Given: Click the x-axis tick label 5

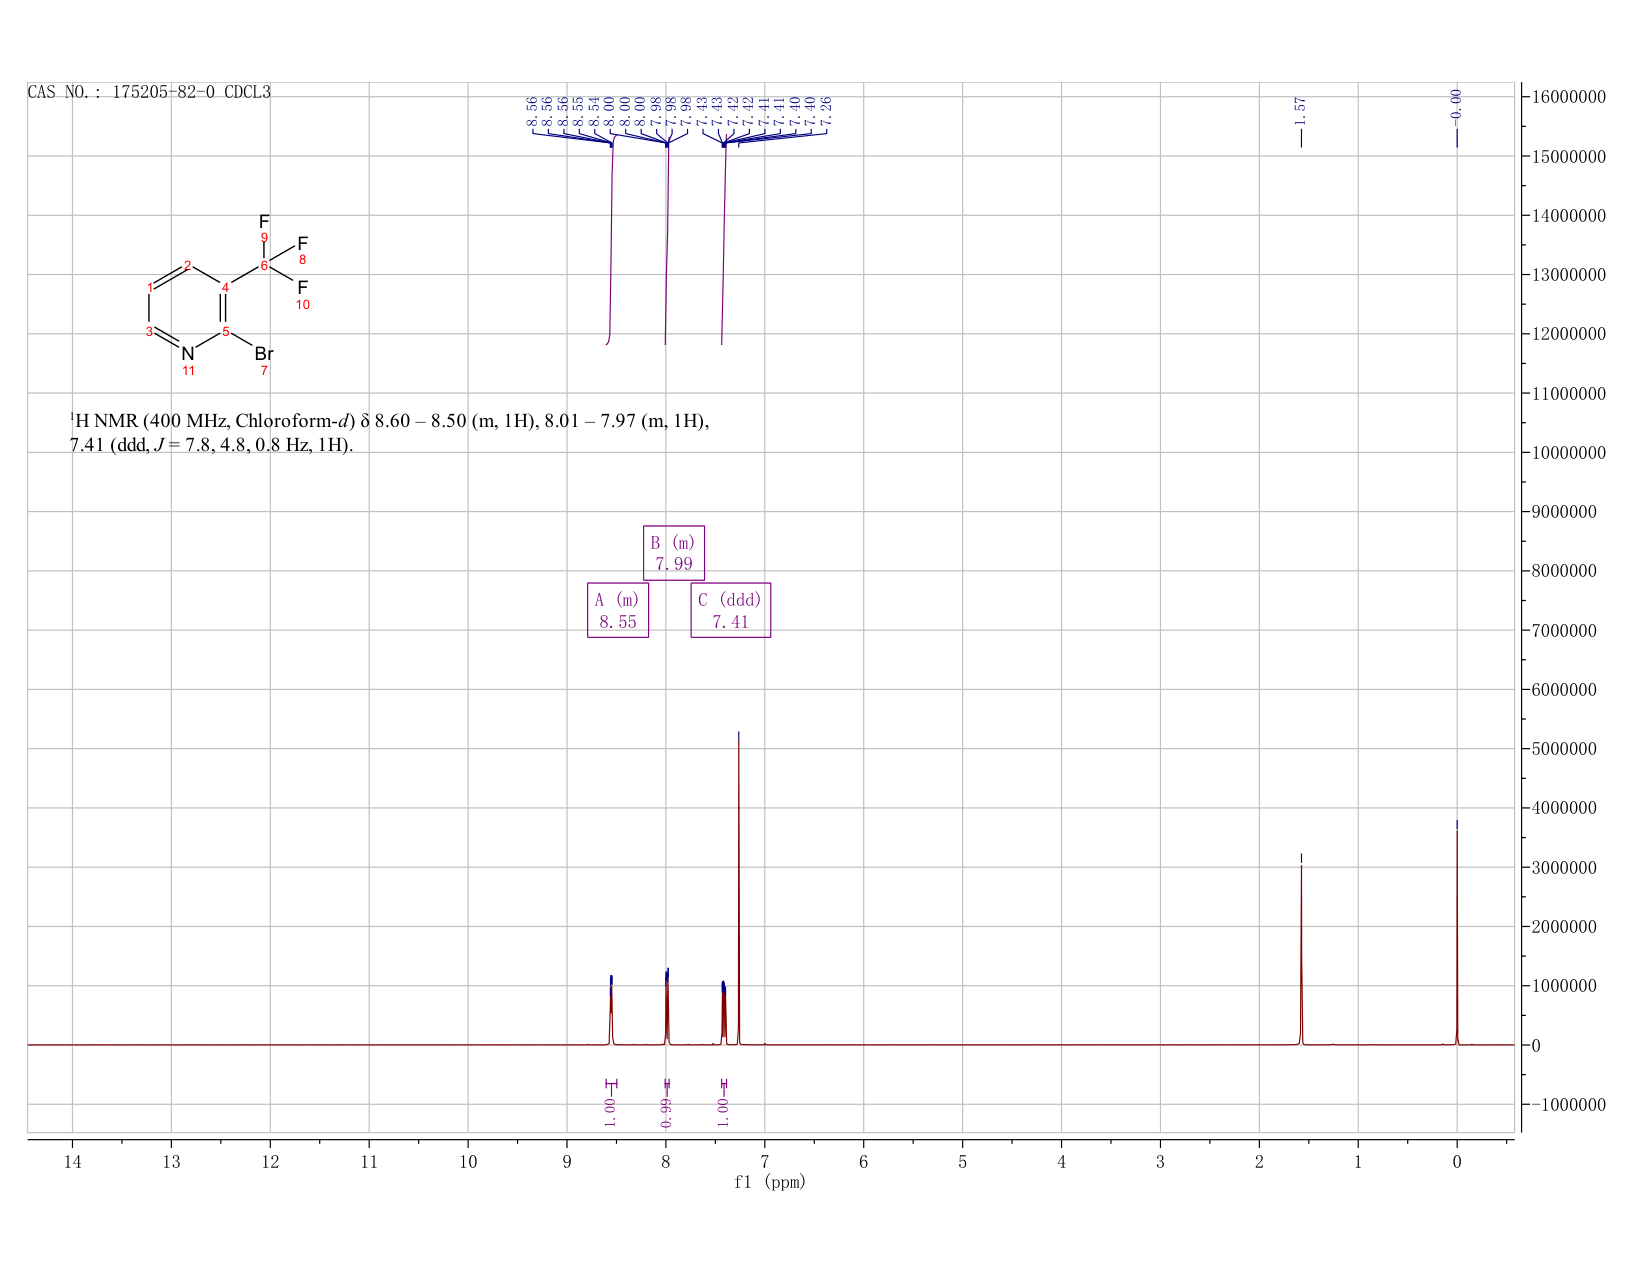Looking at the screenshot, I should point(962,1161).
